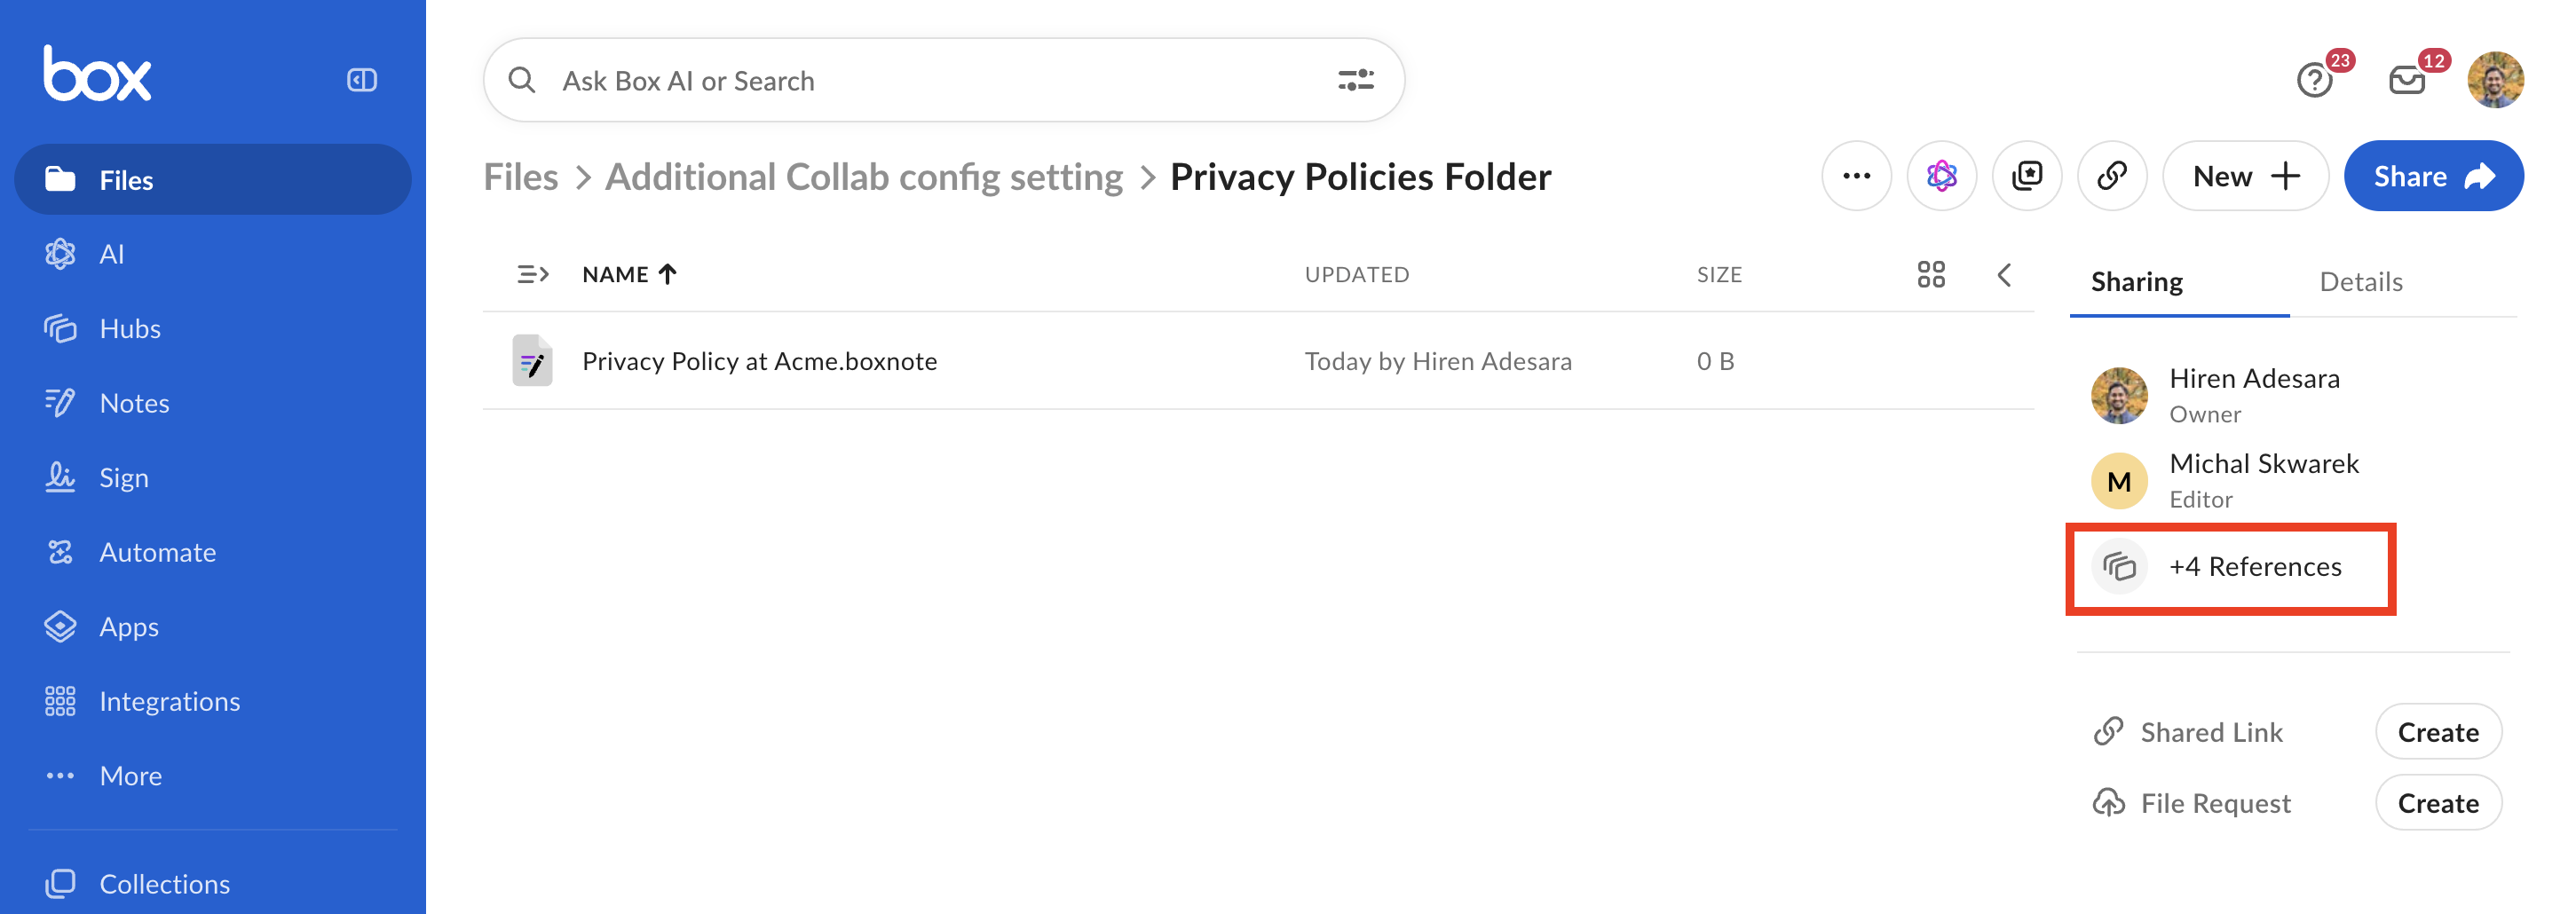Open the help icon with 23 badge
Screen dimensions: 2576x914
click(x=2314, y=80)
